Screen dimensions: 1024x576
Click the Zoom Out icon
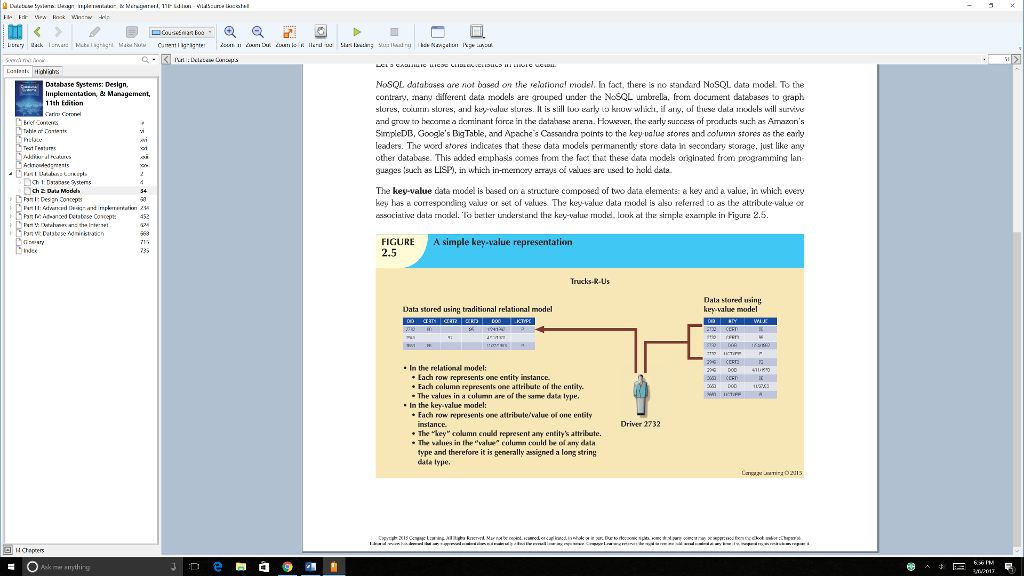click(256, 32)
